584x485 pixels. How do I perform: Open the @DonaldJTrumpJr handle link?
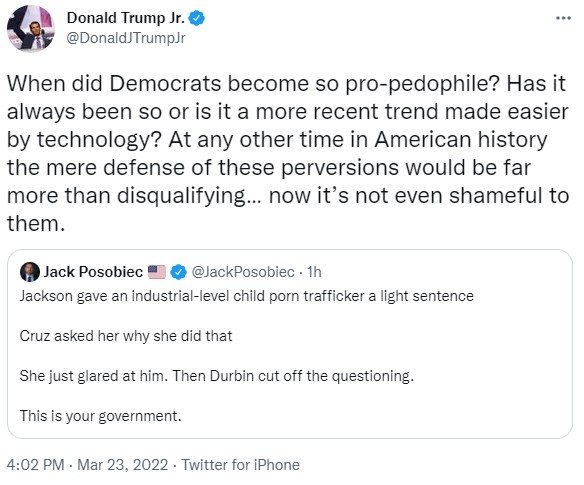point(126,38)
